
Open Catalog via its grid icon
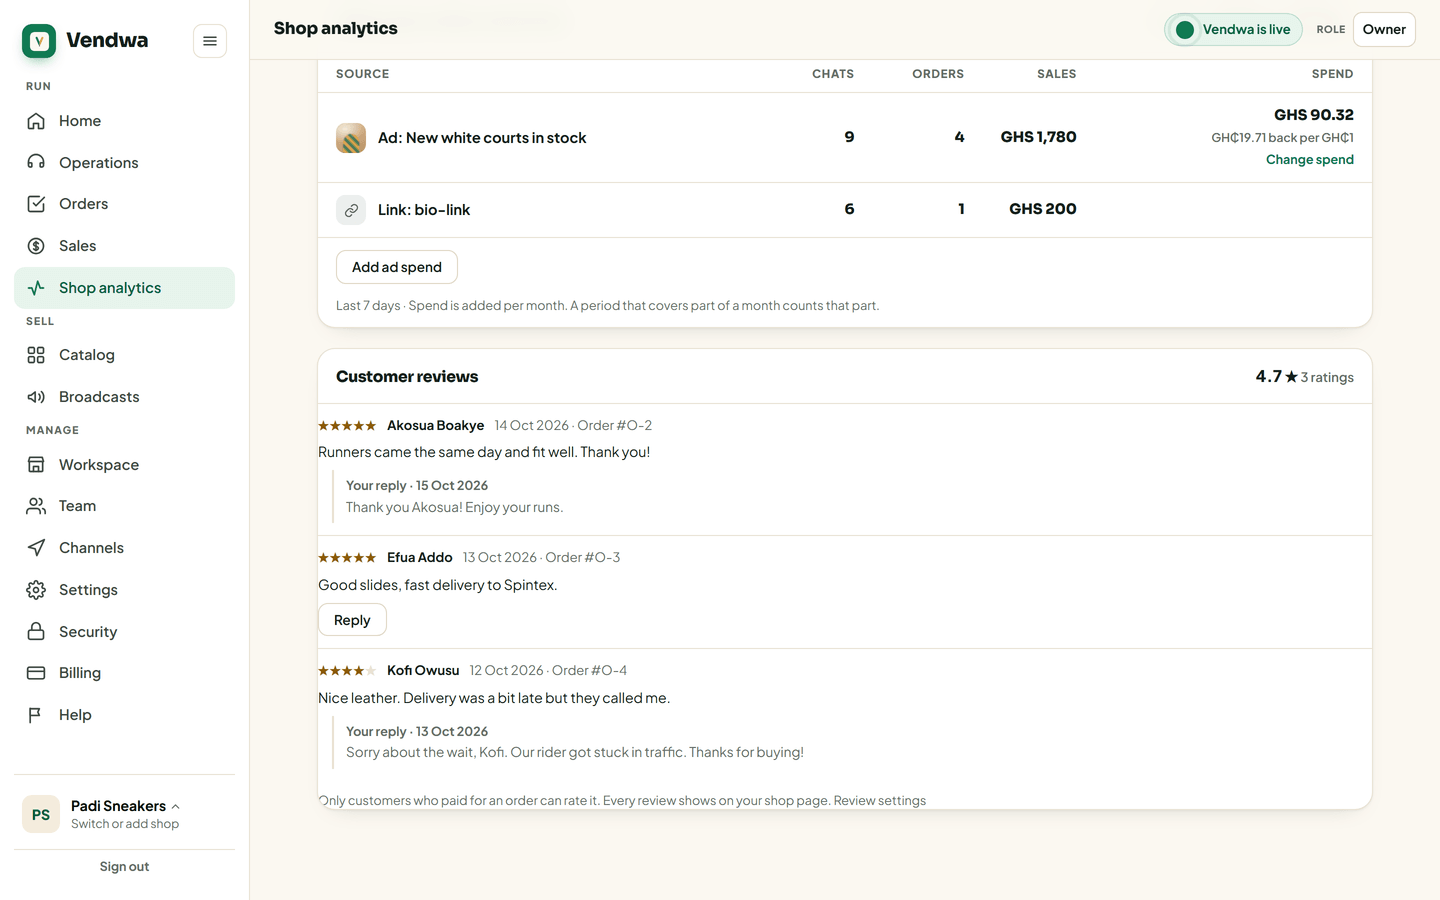click(x=36, y=355)
